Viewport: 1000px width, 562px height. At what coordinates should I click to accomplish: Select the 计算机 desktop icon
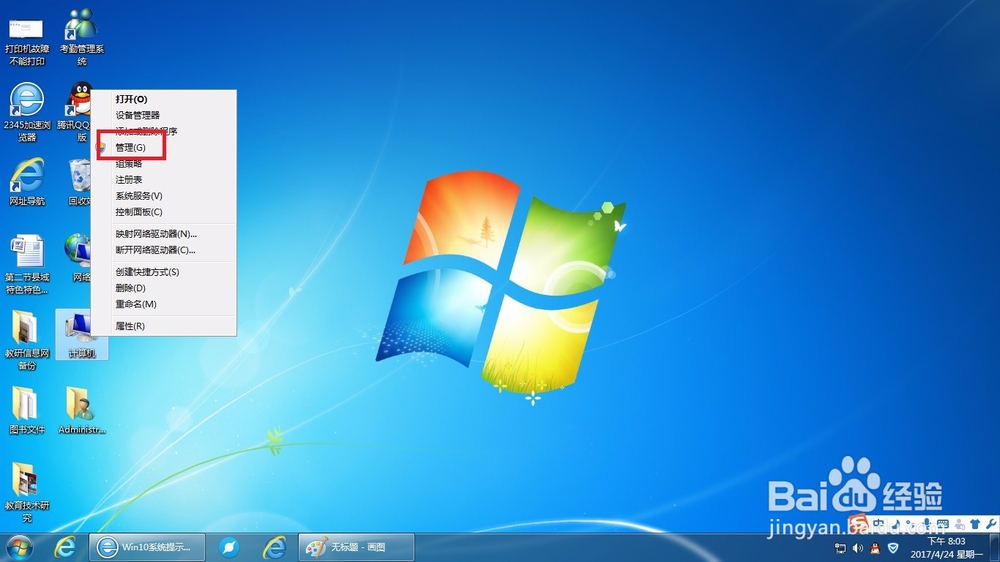coord(81,335)
